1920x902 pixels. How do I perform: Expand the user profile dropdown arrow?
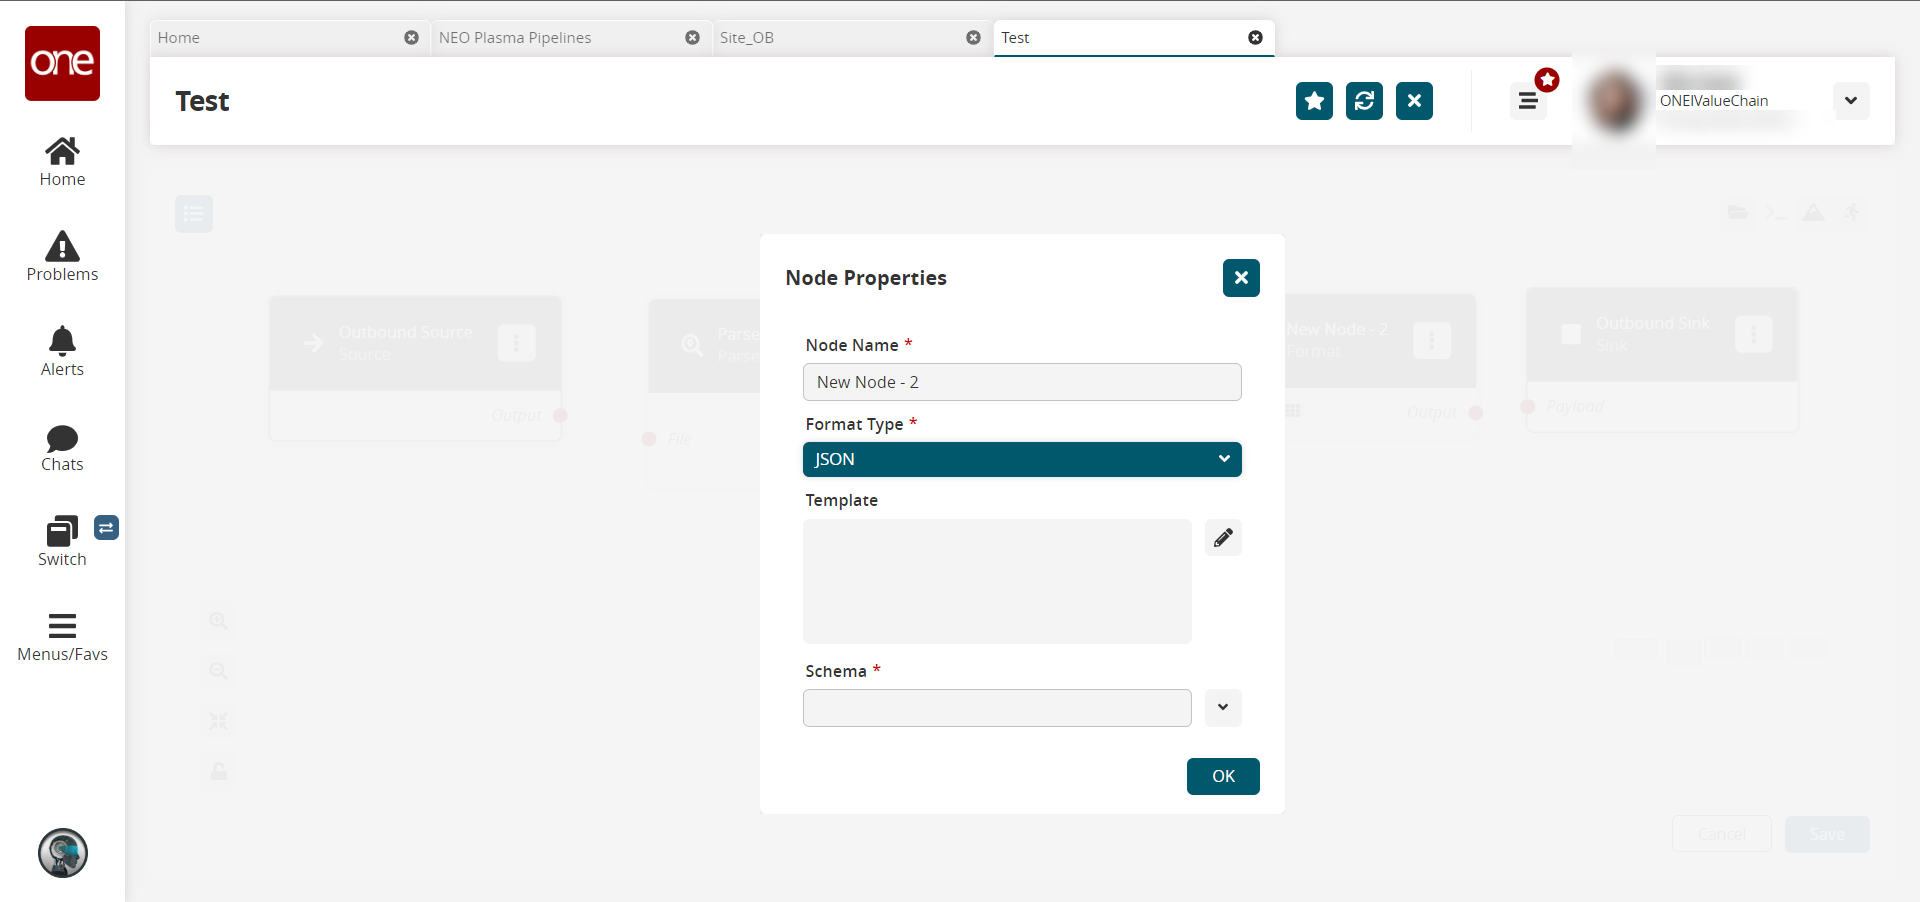1851,101
